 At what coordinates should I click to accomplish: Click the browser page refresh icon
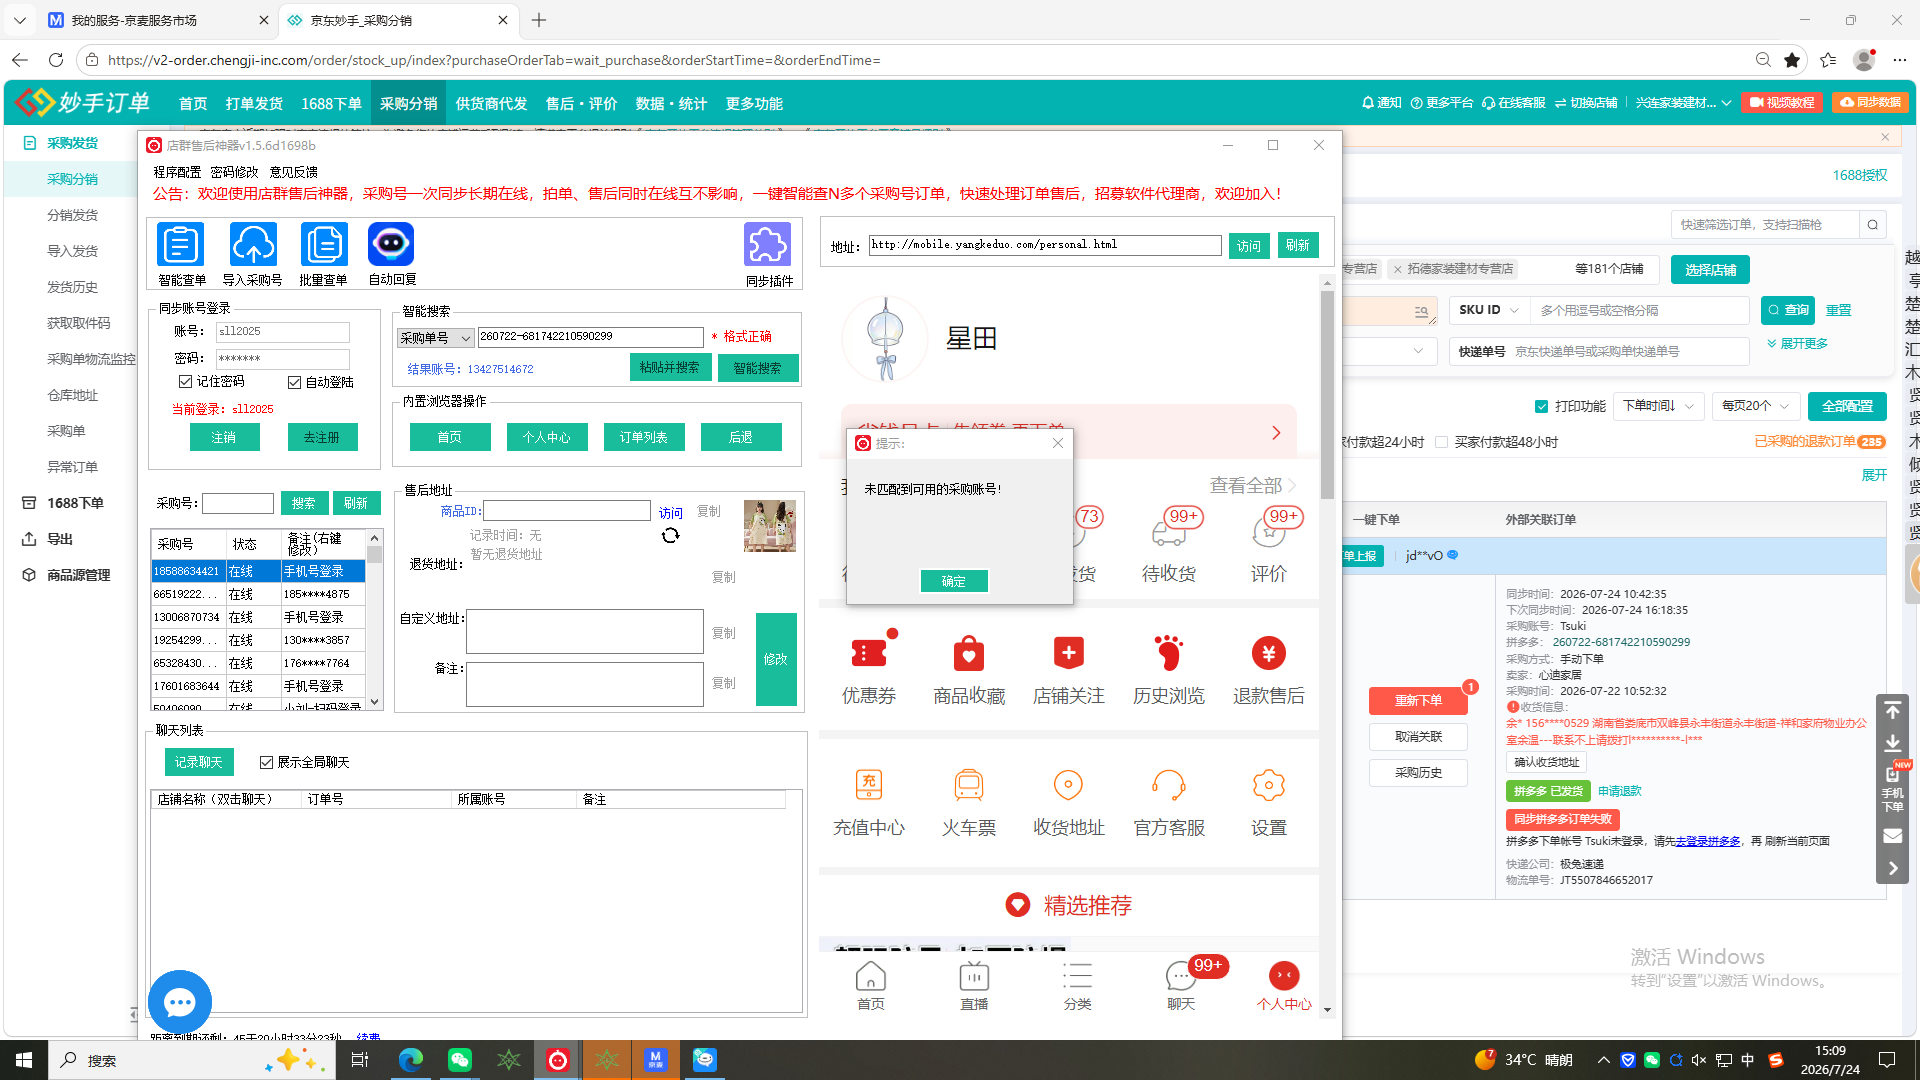coord(56,60)
